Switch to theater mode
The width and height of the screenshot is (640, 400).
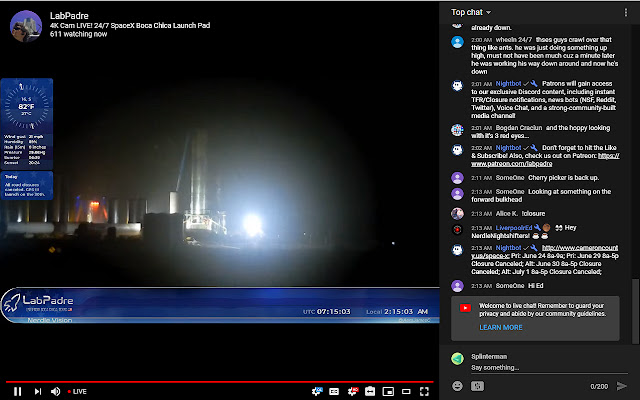click(x=406, y=391)
